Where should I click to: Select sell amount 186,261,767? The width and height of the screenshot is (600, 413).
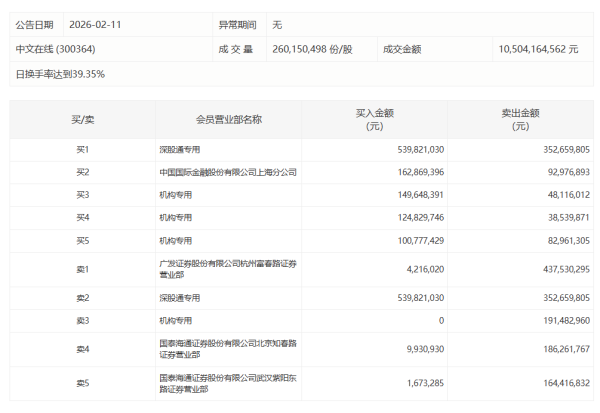pyautogui.click(x=566, y=349)
